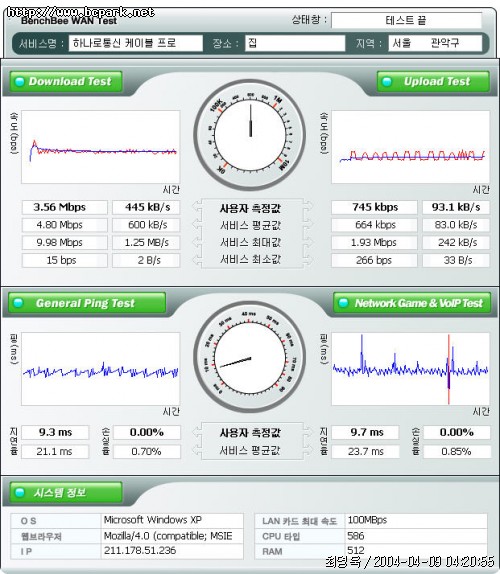Select the 1.25 MB/s maximum value
This screenshot has width=500, height=574.
[x=146, y=242]
